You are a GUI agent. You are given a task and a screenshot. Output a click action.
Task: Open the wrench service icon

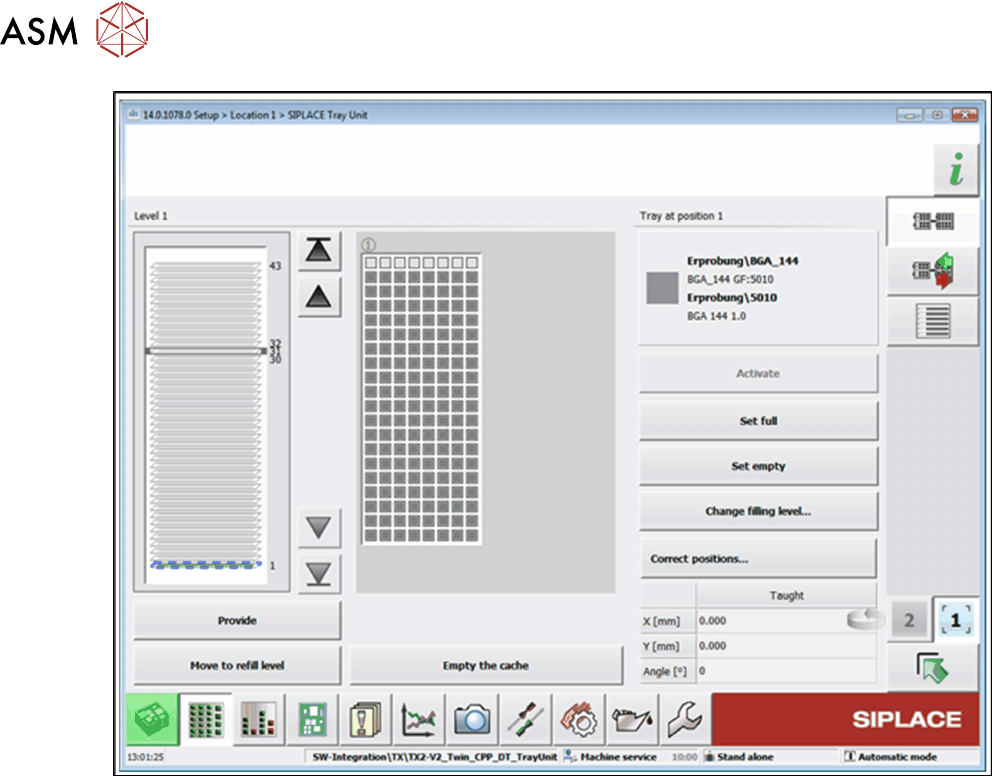point(685,719)
